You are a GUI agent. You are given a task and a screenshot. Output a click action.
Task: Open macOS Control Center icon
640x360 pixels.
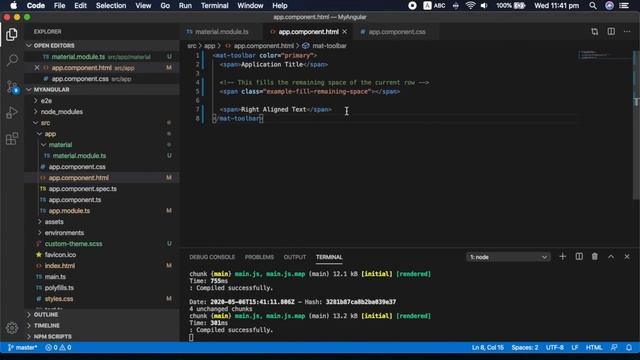(624, 6)
